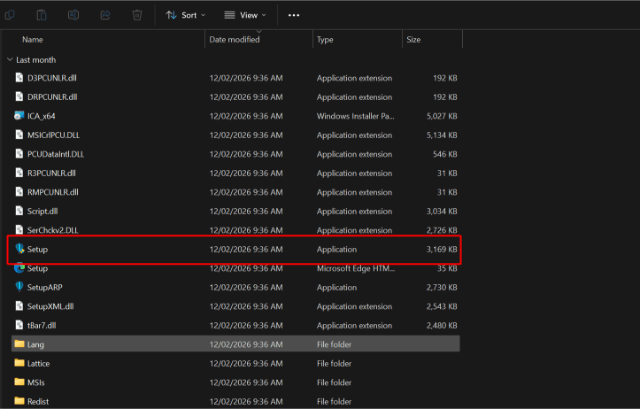Open the See more ellipsis menu
Screen dimensions: 640x409
coord(293,15)
